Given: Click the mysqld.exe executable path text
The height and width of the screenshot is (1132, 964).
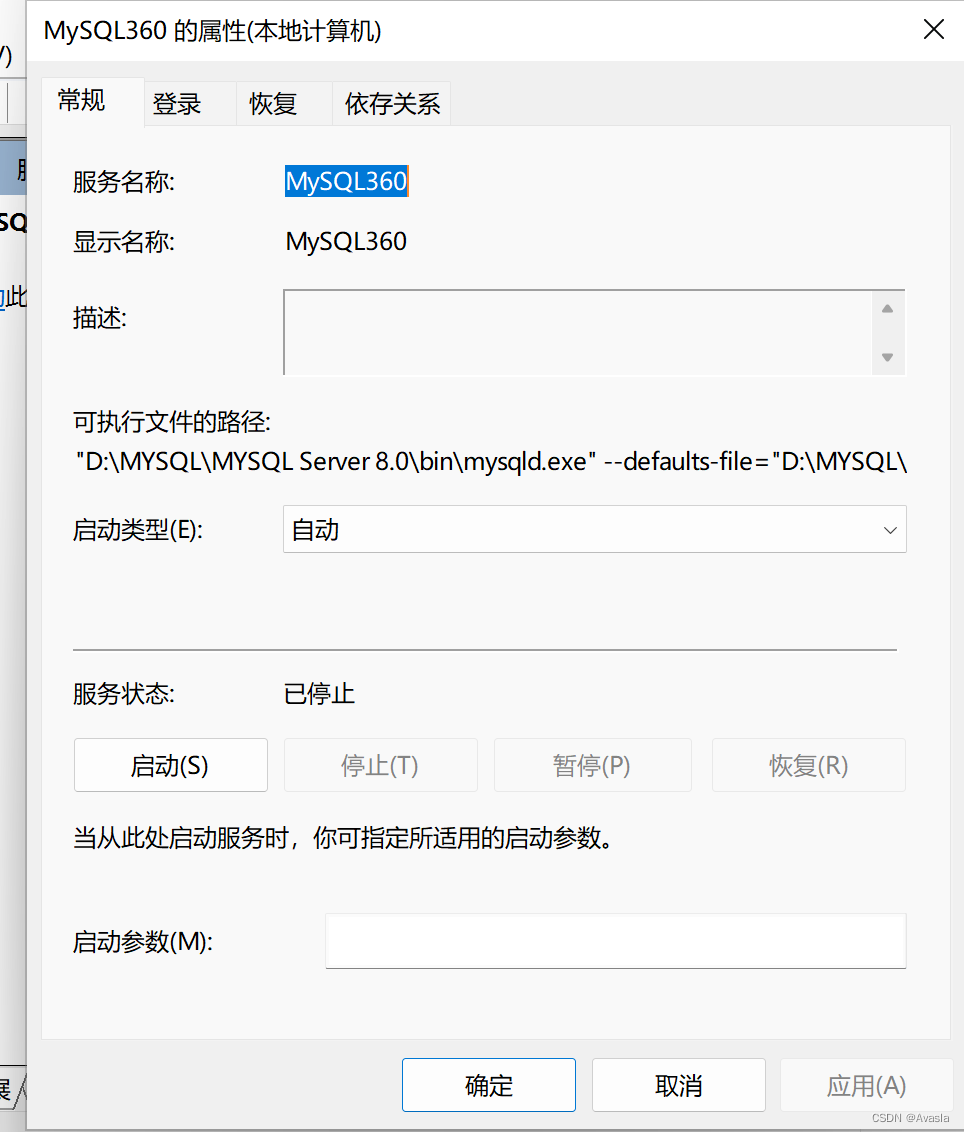Looking at the screenshot, I should click(491, 461).
